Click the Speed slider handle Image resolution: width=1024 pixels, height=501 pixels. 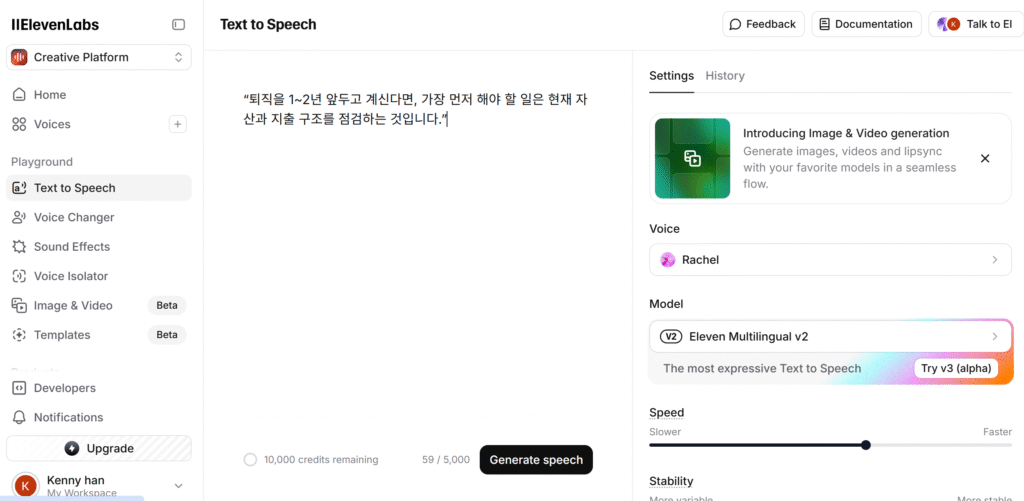(x=866, y=445)
